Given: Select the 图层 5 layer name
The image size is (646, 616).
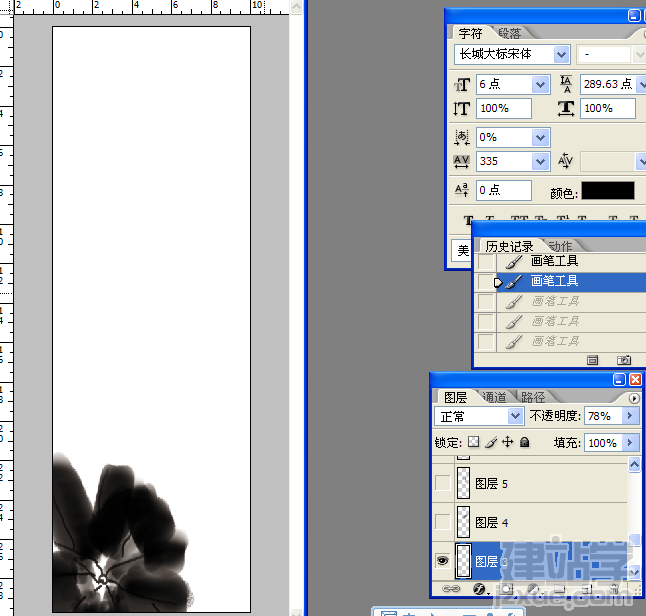Looking at the screenshot, I should [492, 483].
